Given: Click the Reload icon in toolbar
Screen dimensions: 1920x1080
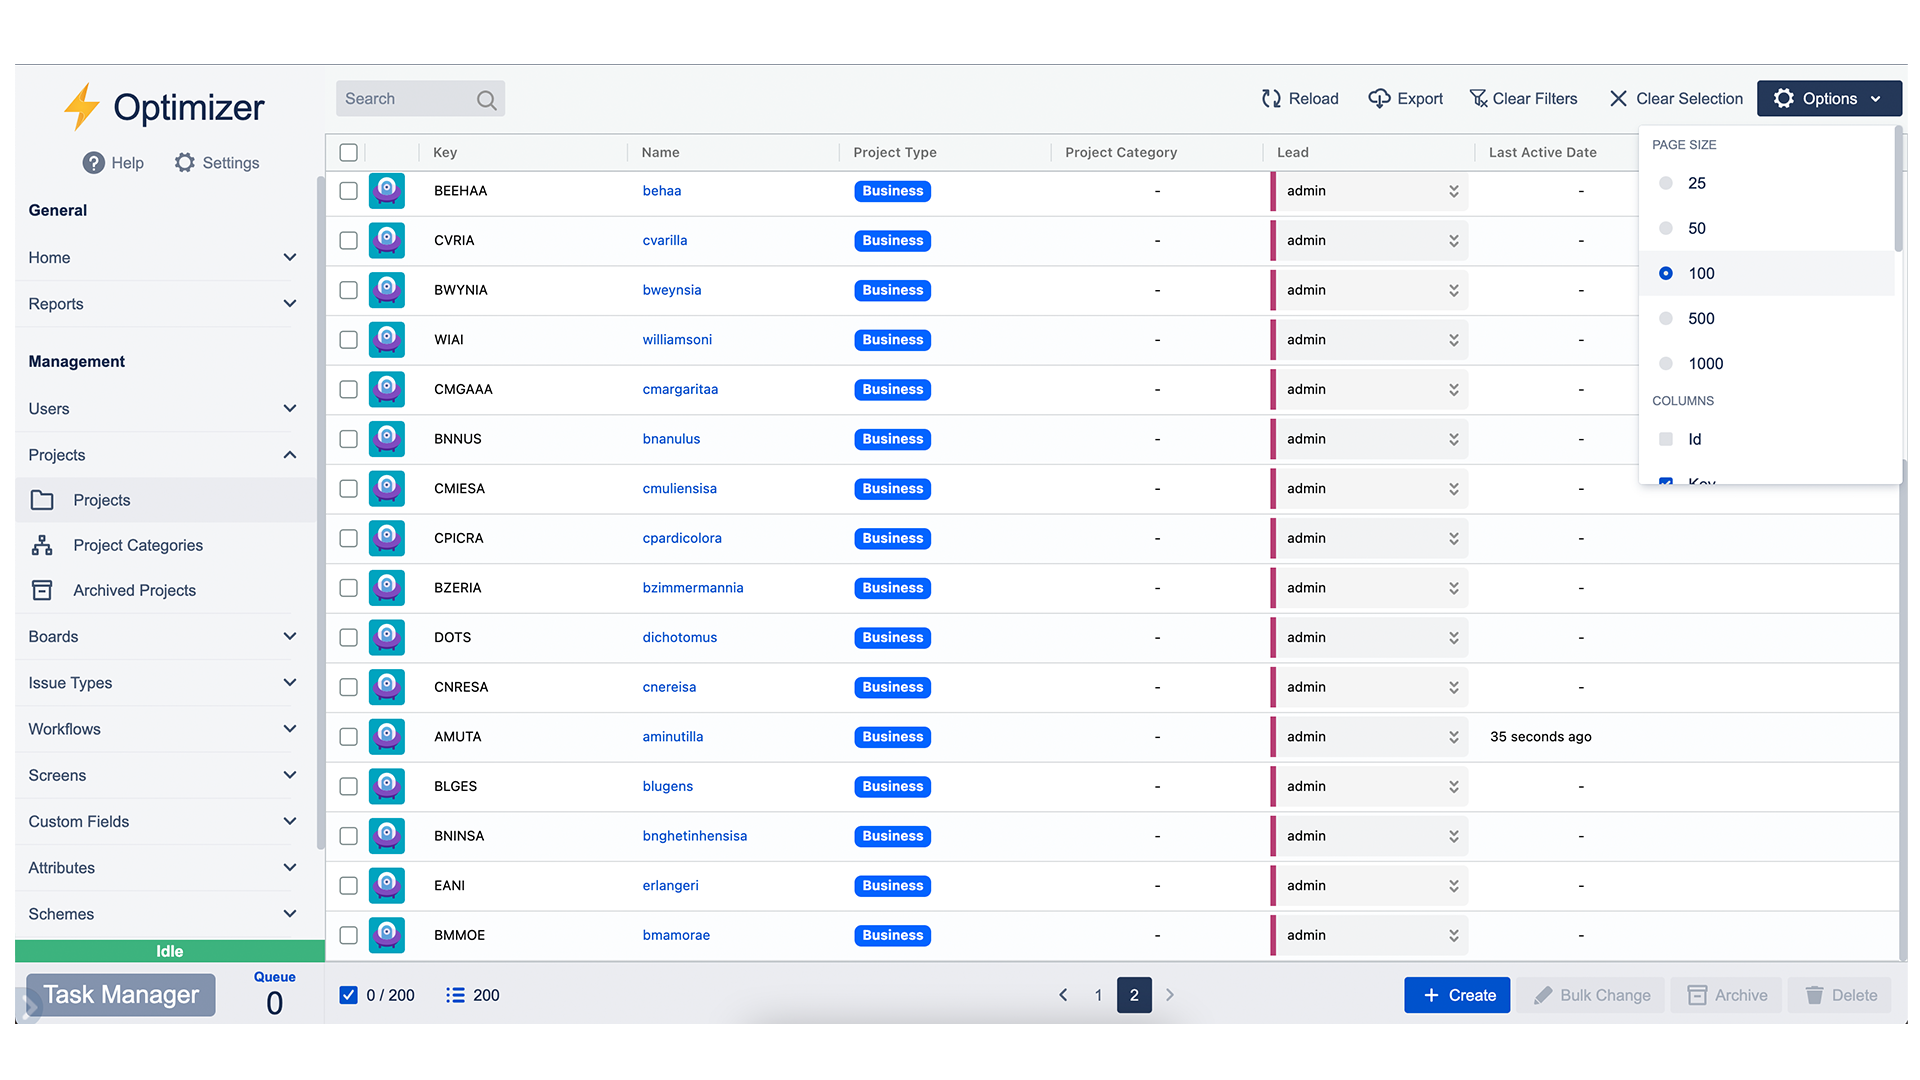Looking at the screenshot, I should [x=1271, y=98].
